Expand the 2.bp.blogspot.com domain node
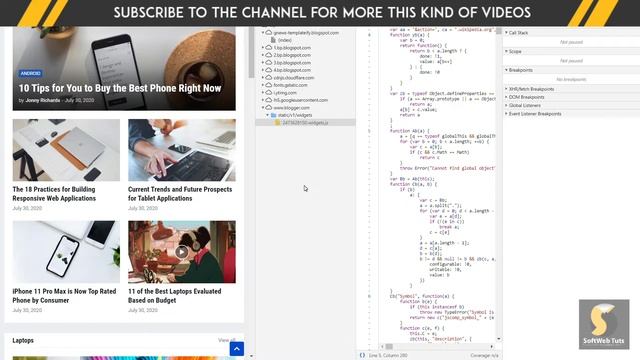Image resolution: width=640 pixels, height=360 pixels. point(263,55)
